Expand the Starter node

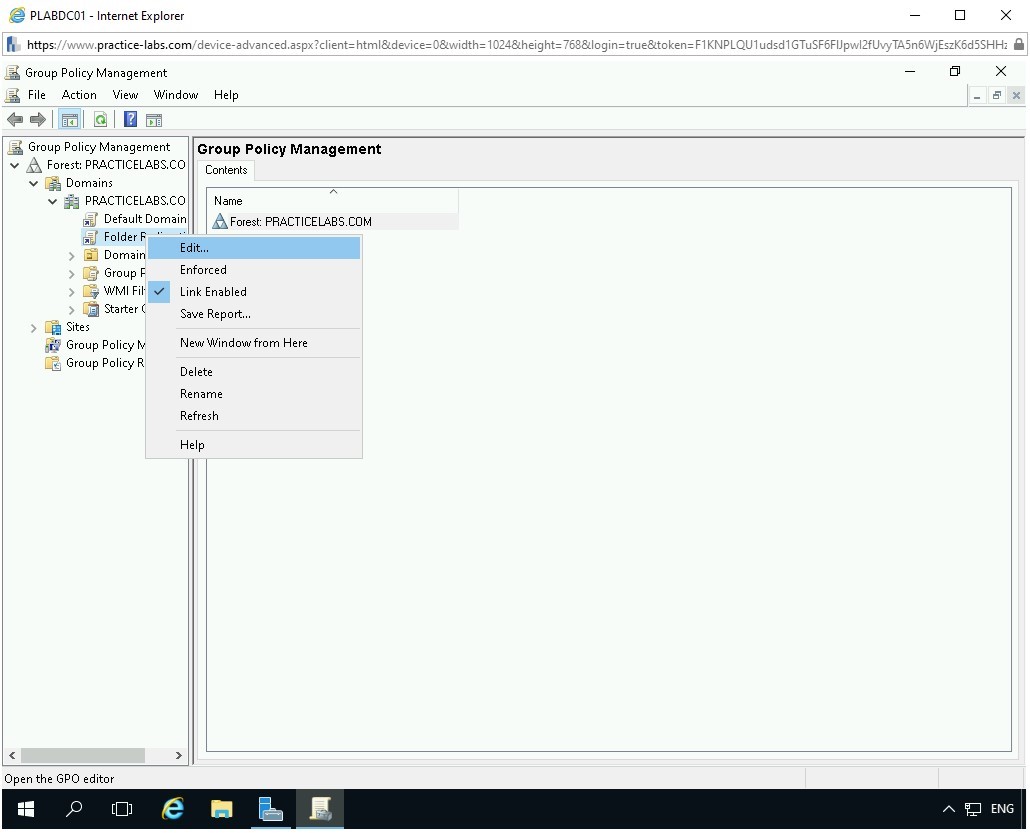[72, 309]
